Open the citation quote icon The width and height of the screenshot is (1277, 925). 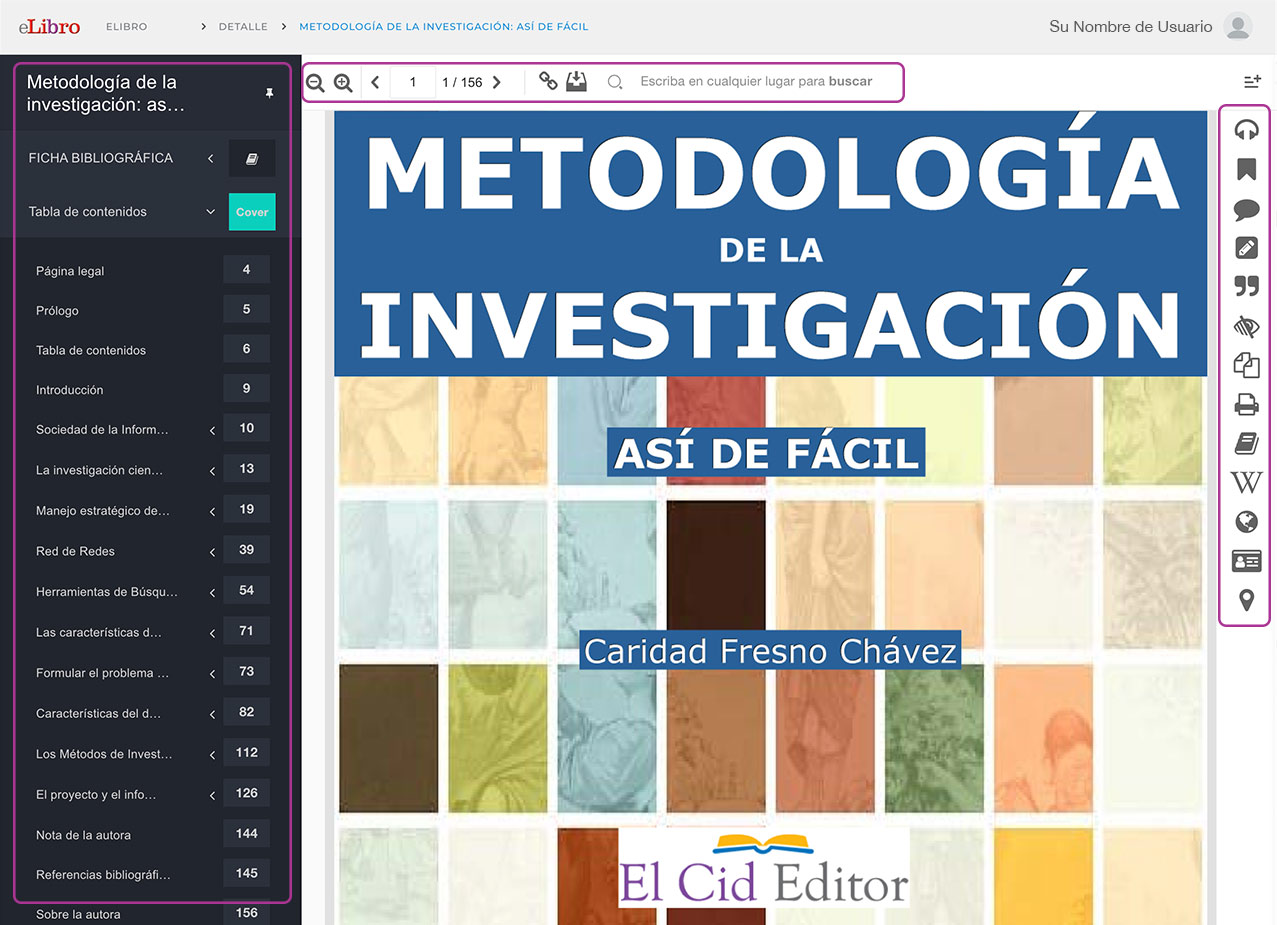[1246, 288]
